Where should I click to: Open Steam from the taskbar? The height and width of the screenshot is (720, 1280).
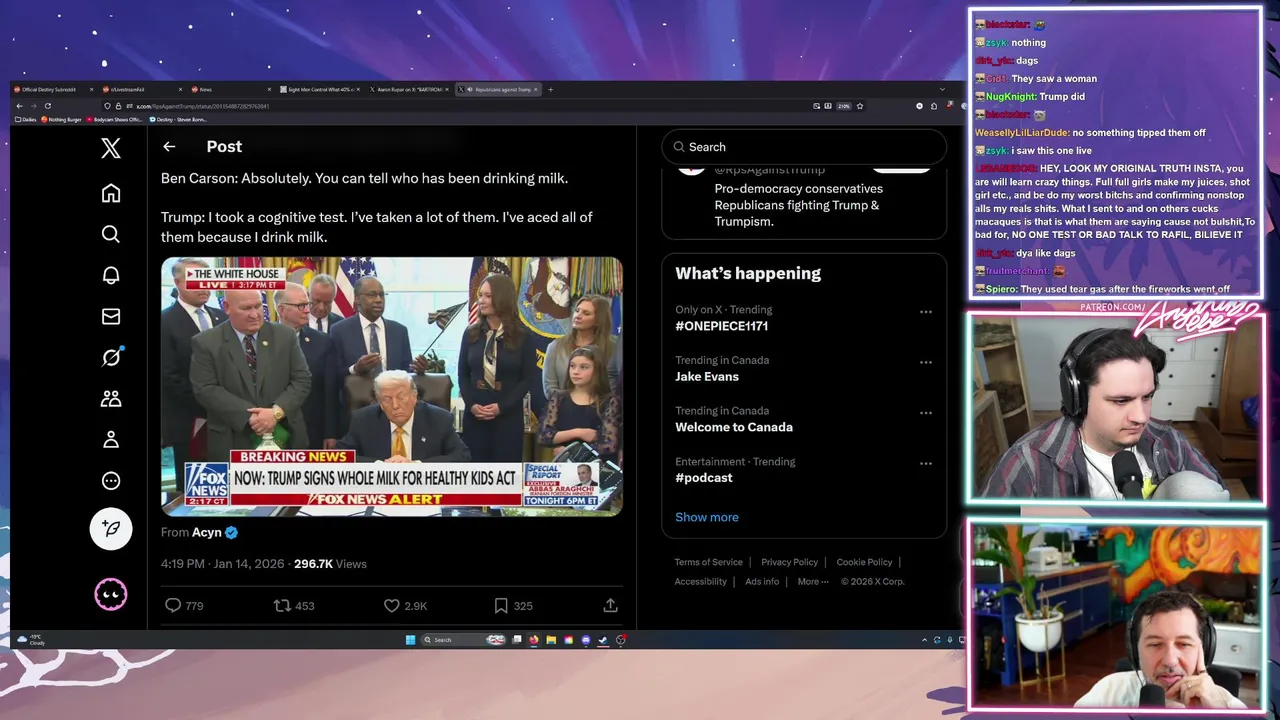(x=603, y=640)
